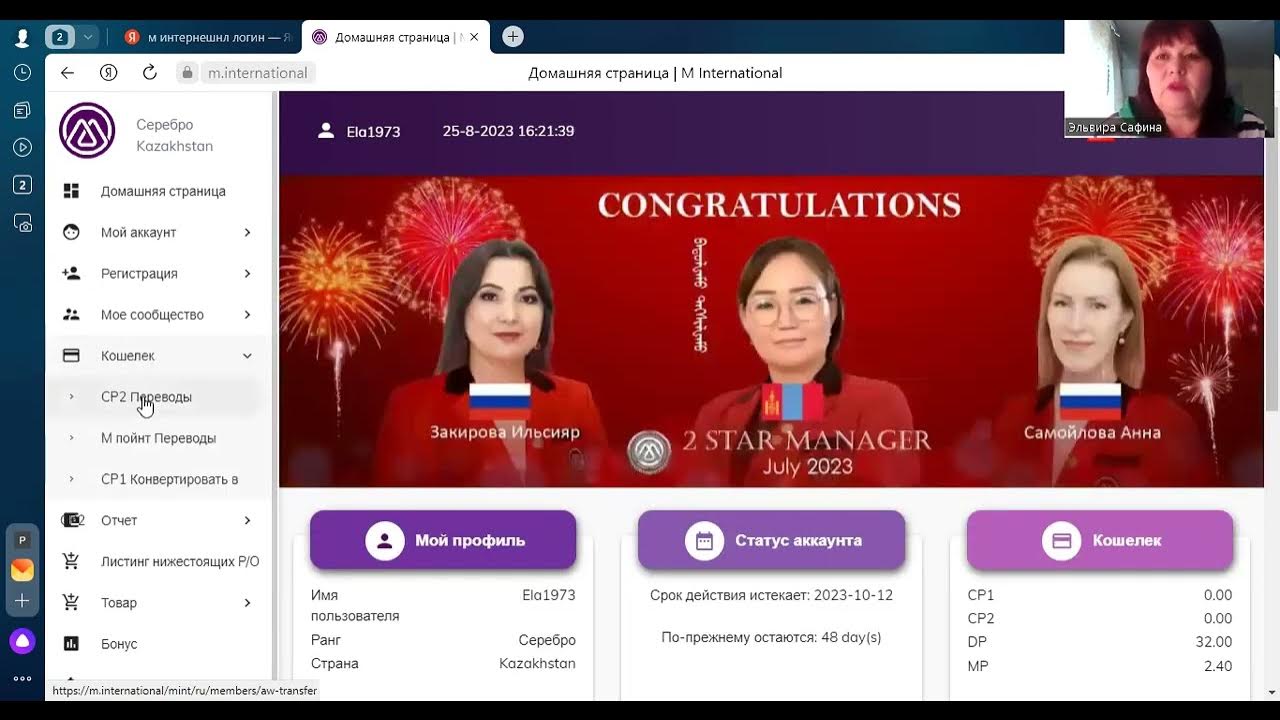Click the Домашняя страница dashboard icon
The image size is (1280, 720).
click(x=71, y=191)
